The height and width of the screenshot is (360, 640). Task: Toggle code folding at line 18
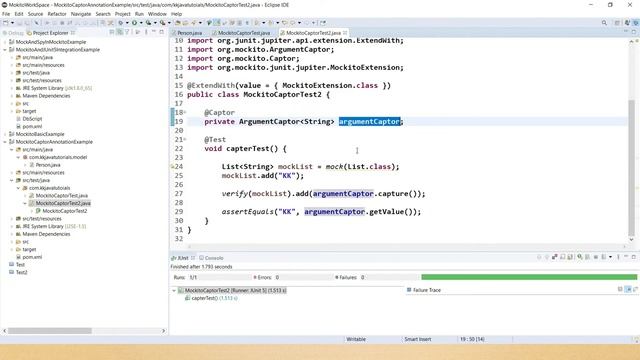(x=185, y=112)
